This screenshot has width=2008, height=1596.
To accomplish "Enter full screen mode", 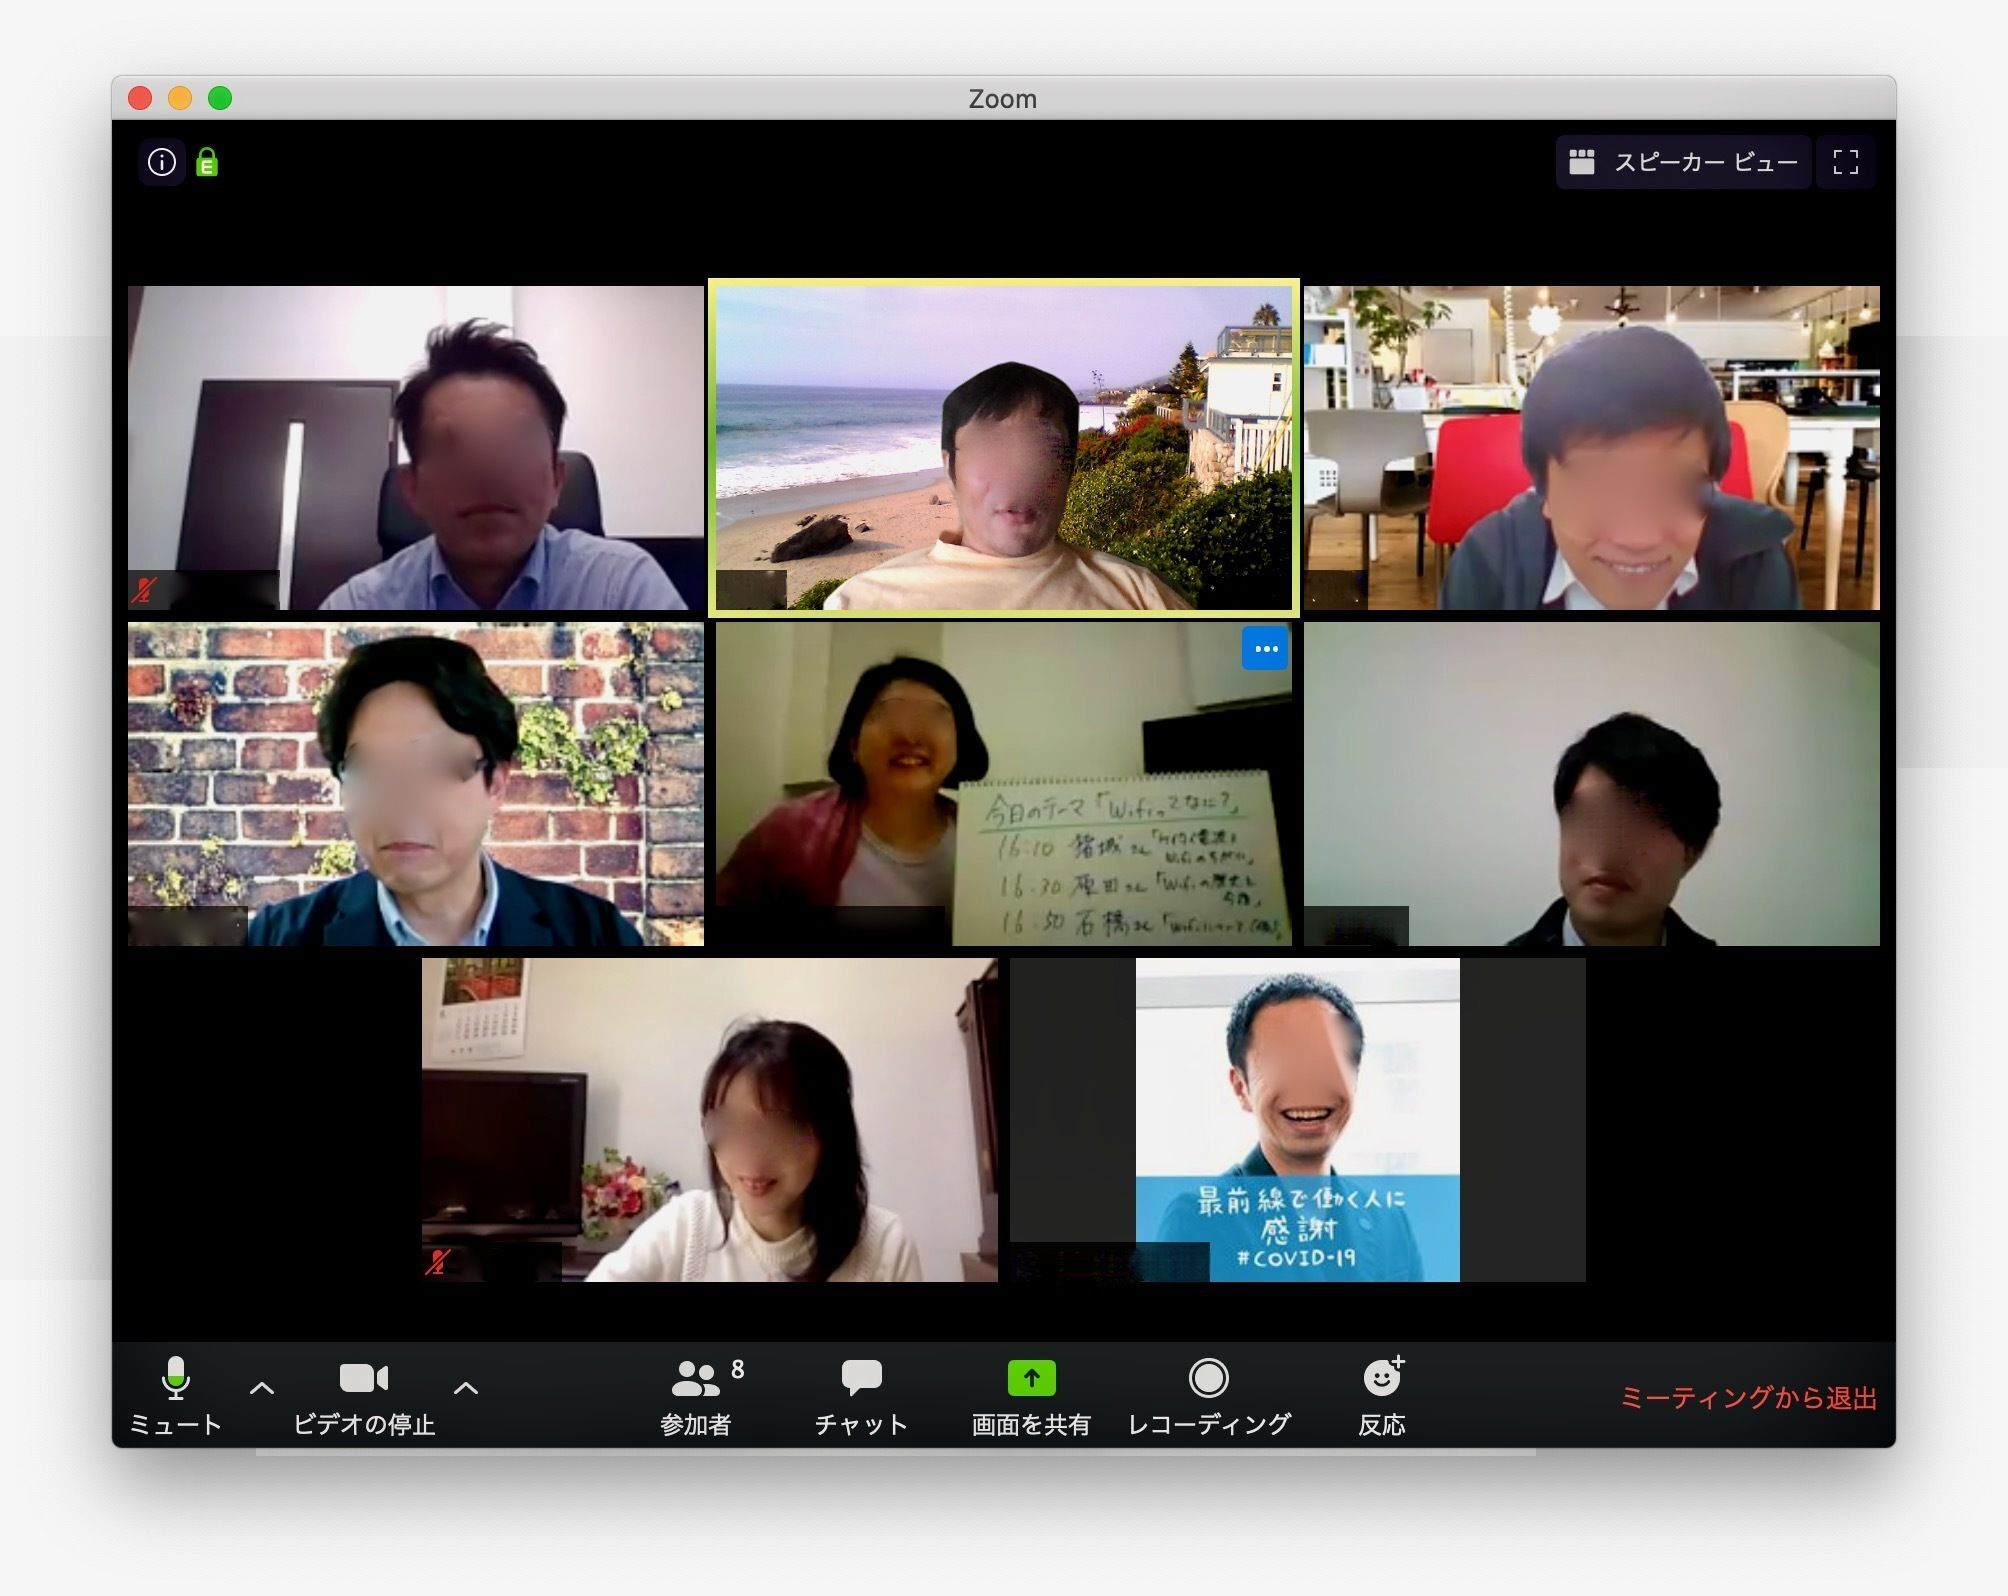I will coord(1845,162).
